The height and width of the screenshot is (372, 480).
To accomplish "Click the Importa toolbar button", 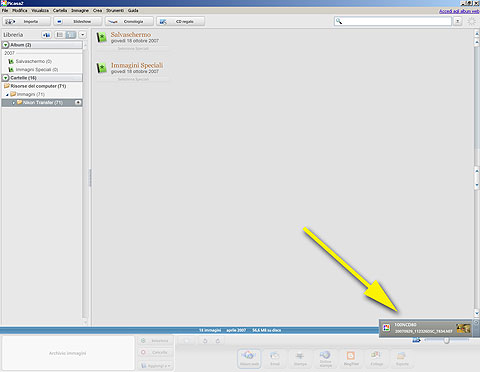I will pos(26,21).
